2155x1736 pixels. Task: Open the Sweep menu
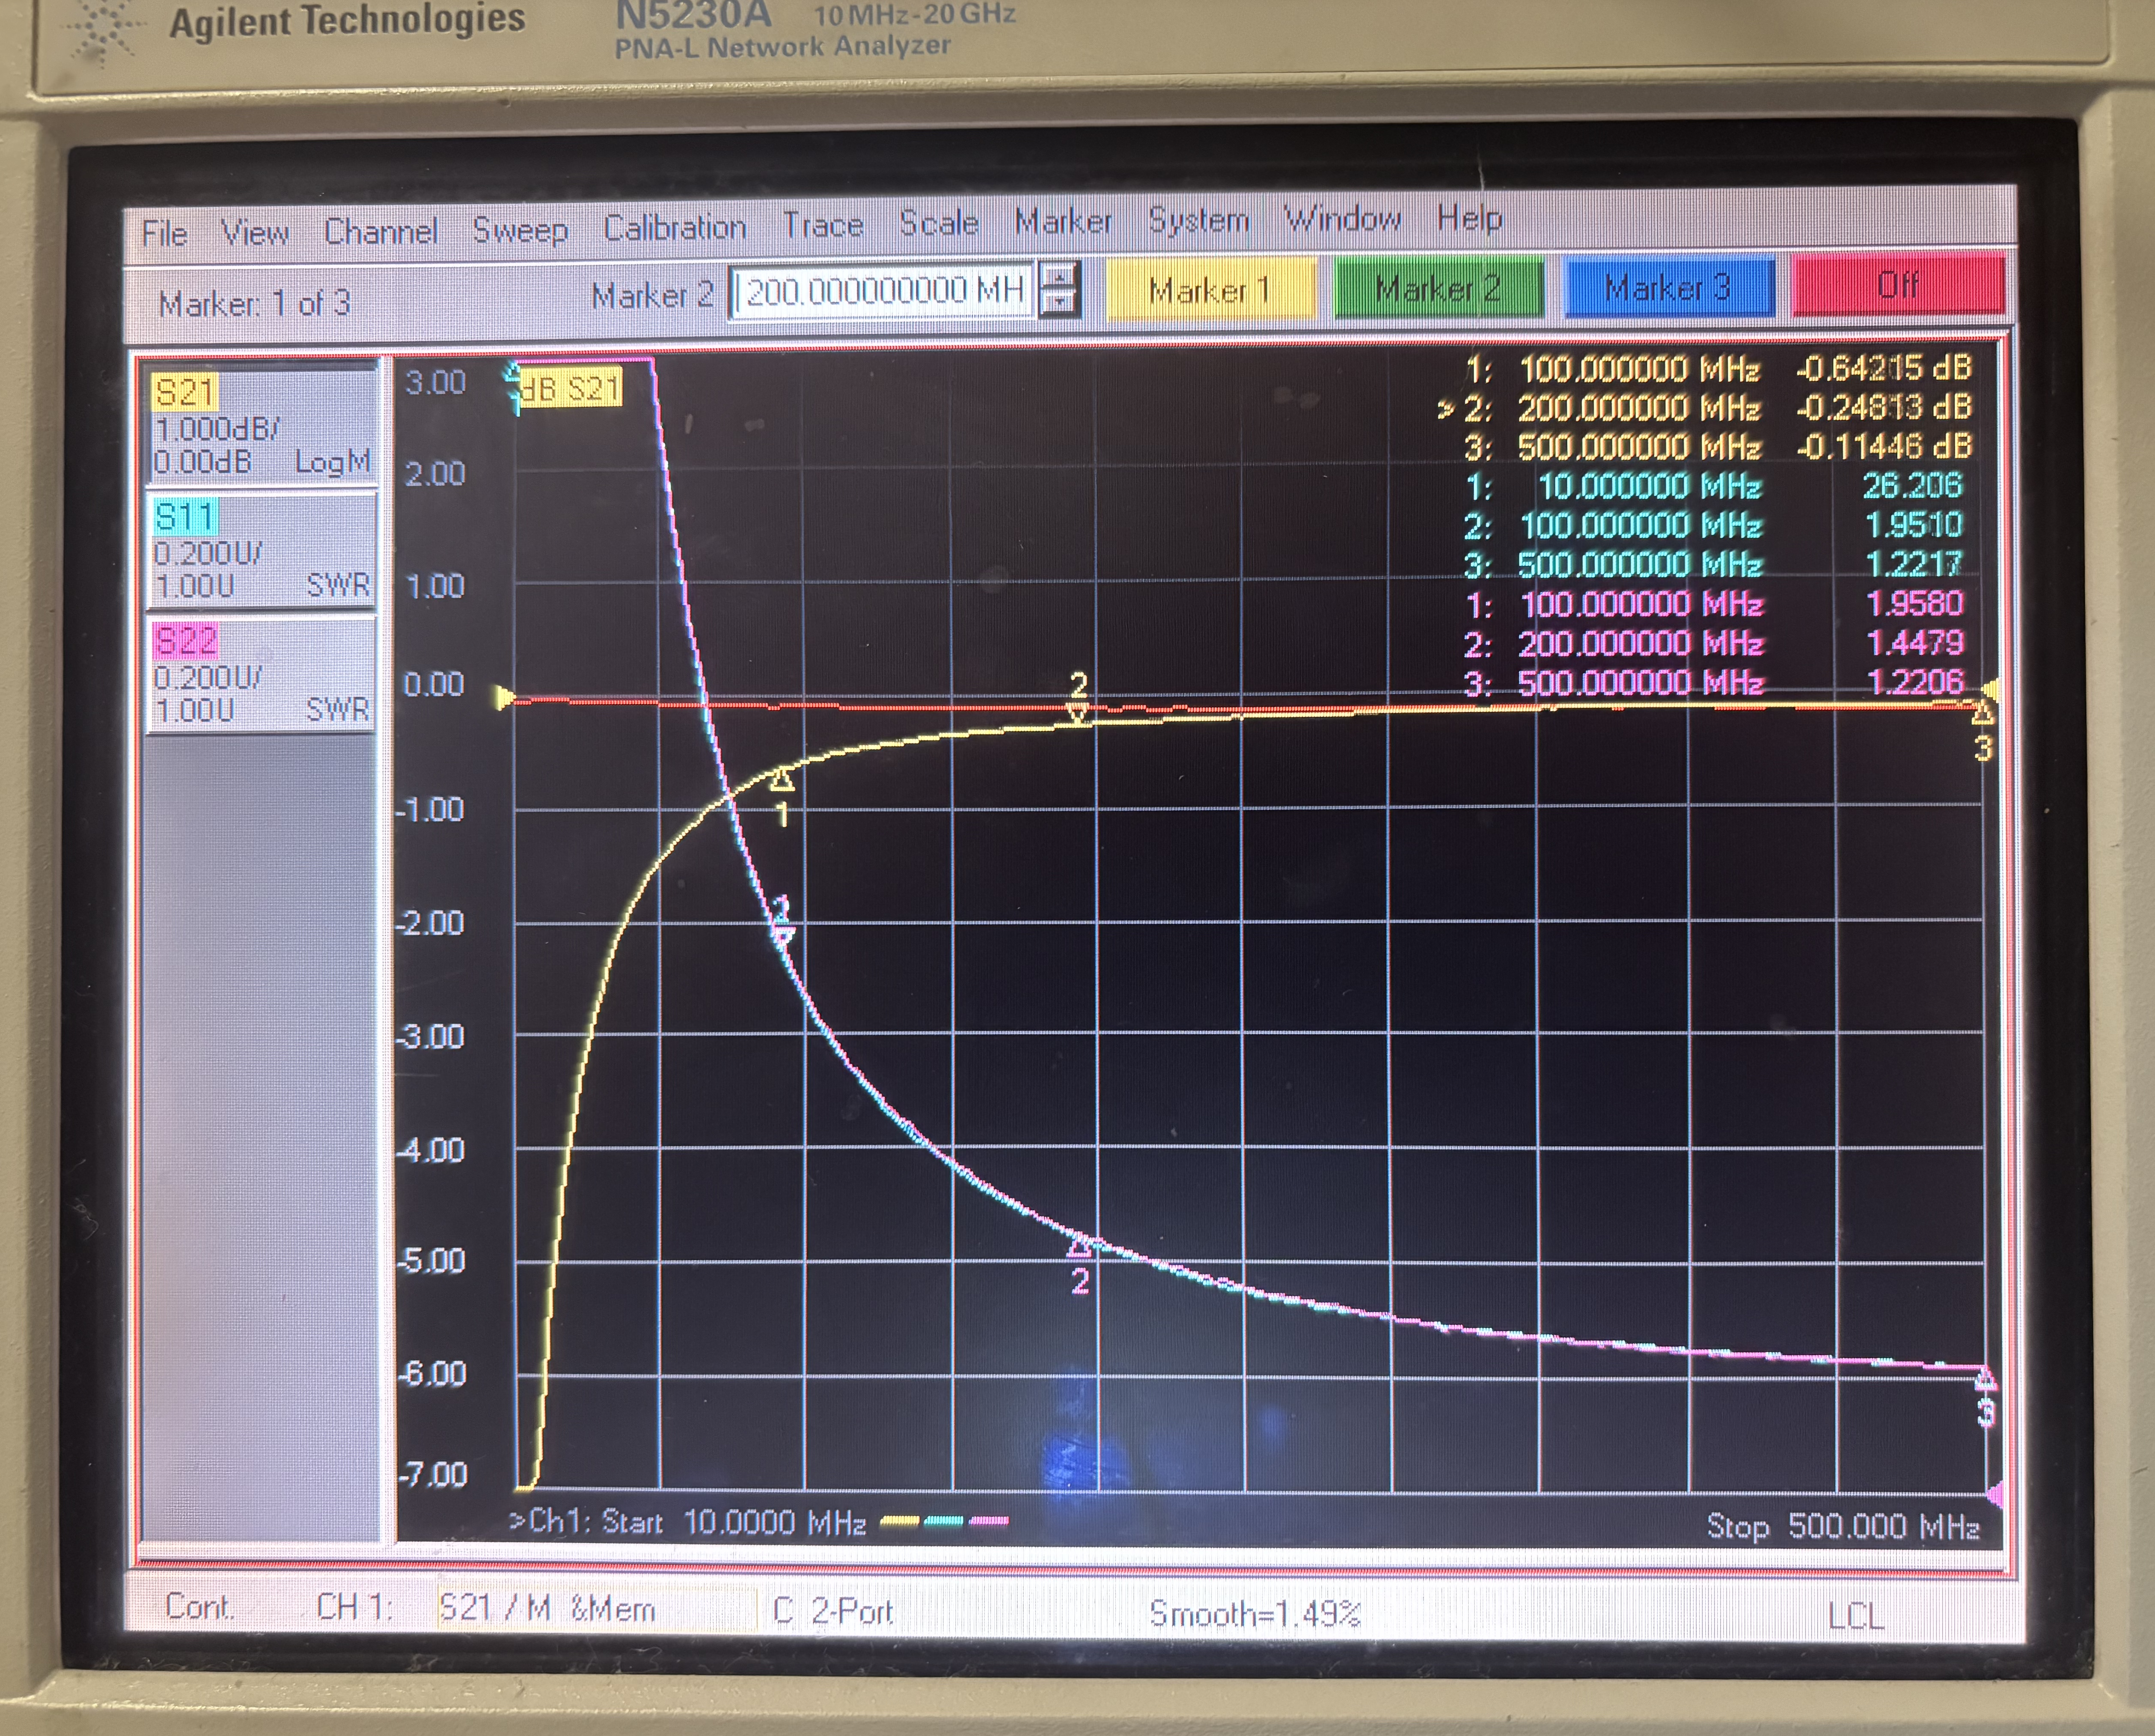pos(520,230)
